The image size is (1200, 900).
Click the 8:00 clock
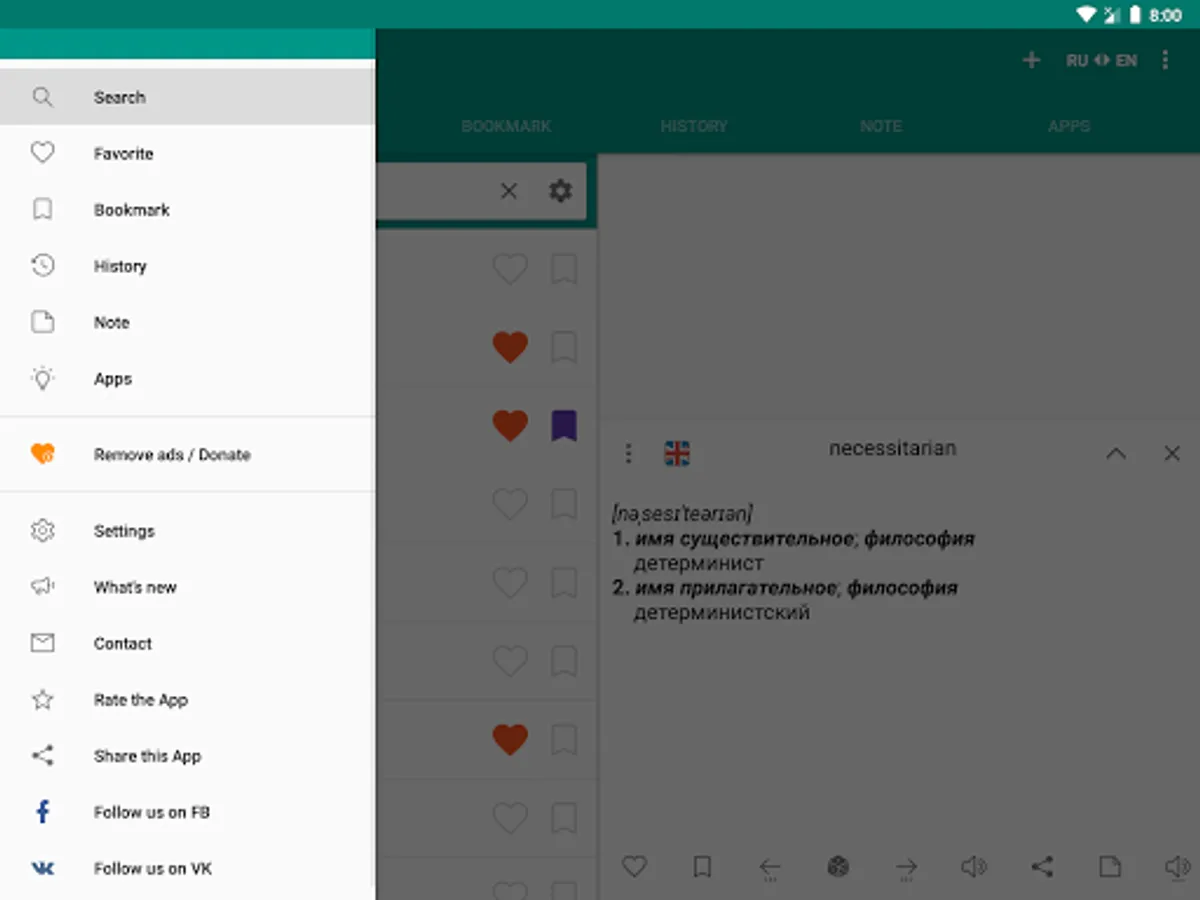coord(1166,15)
